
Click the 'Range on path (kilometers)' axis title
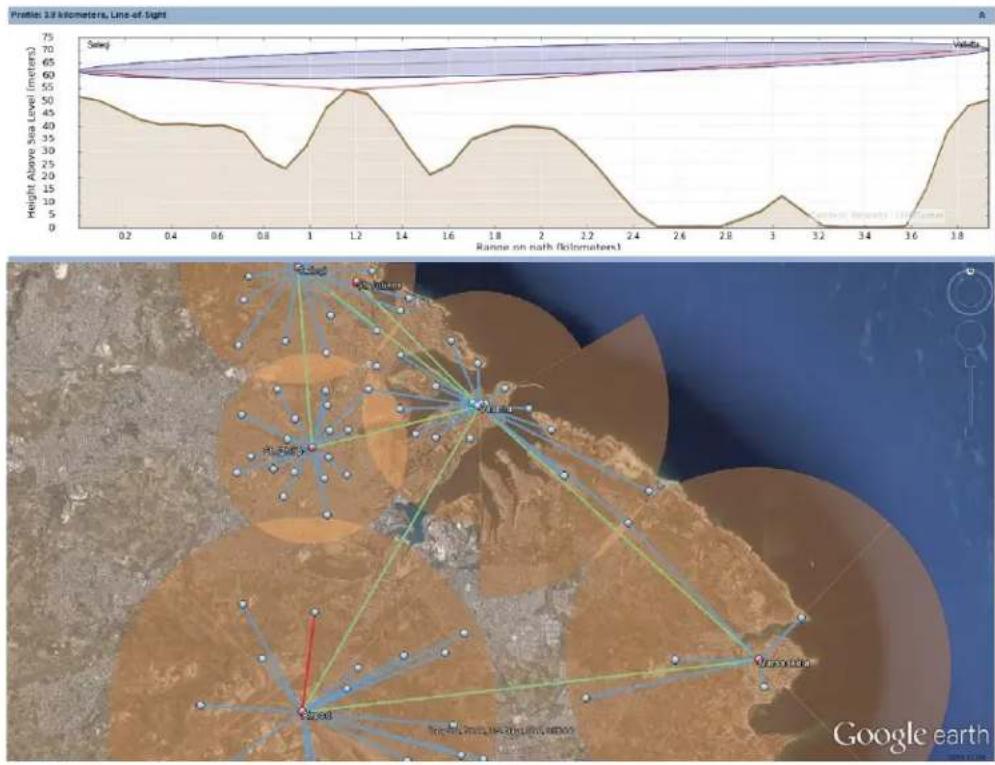pos(548,246)
